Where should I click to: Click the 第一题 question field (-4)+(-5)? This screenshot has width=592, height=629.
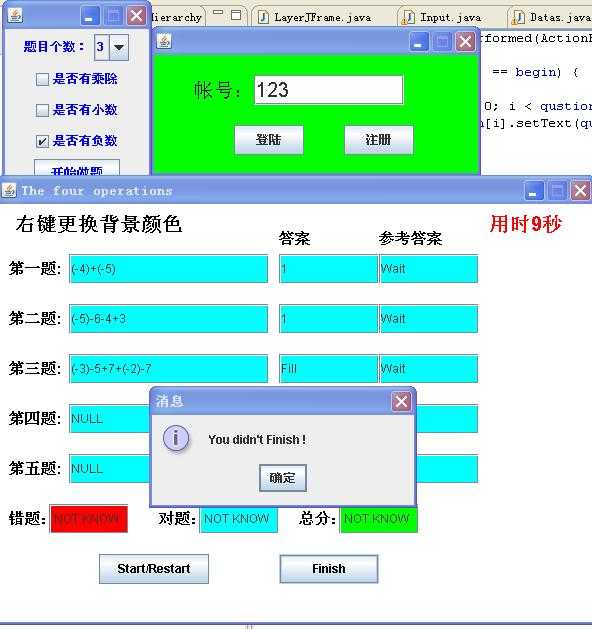coord(168,269)
